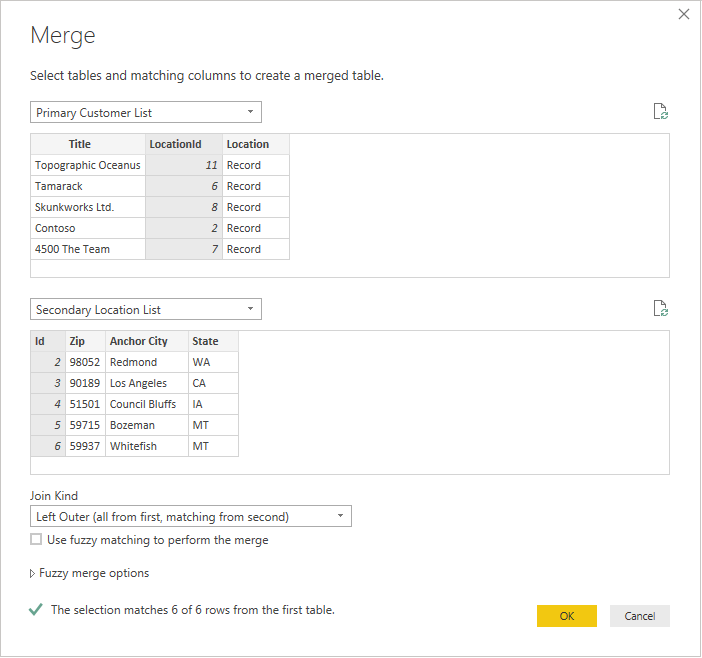Click the green match status checkmark

[x=37, y=609]
